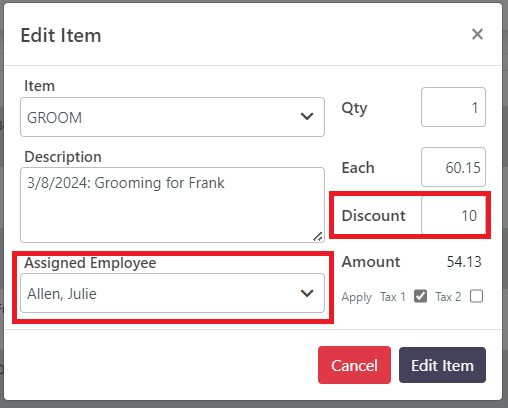Click the Edit Item dialog title
508x408 pixels.
click(61, 35)
